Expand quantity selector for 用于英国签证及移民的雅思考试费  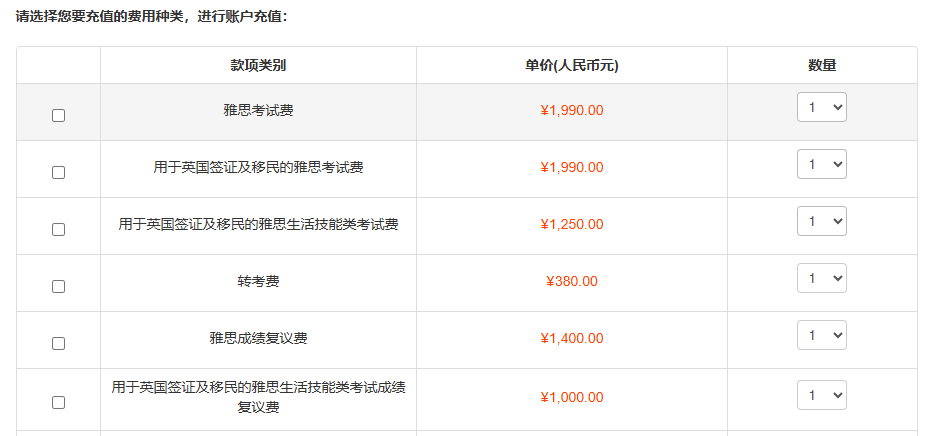click(x=821, y=164)
